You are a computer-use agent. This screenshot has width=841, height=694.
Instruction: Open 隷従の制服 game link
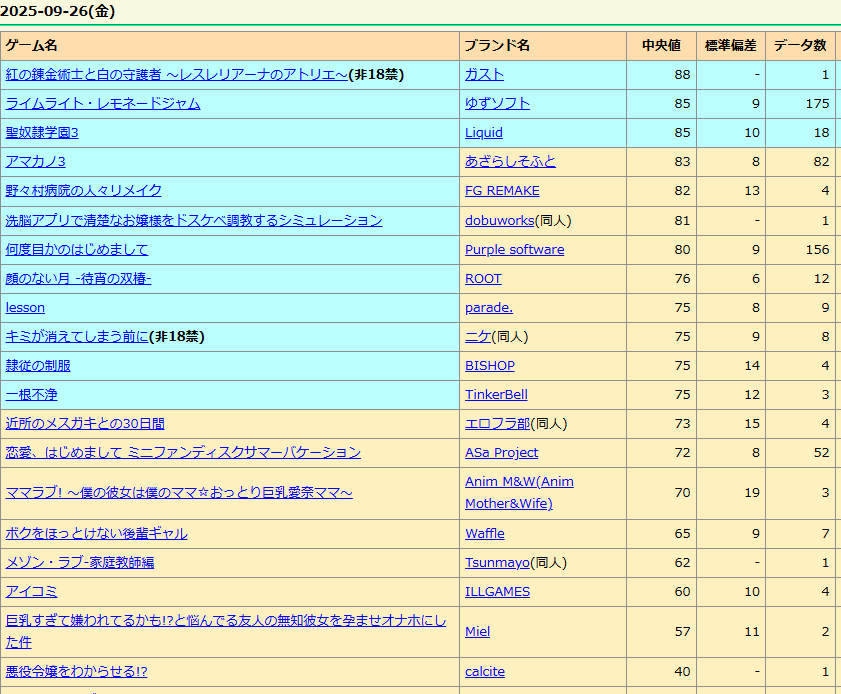pos(38,365)
